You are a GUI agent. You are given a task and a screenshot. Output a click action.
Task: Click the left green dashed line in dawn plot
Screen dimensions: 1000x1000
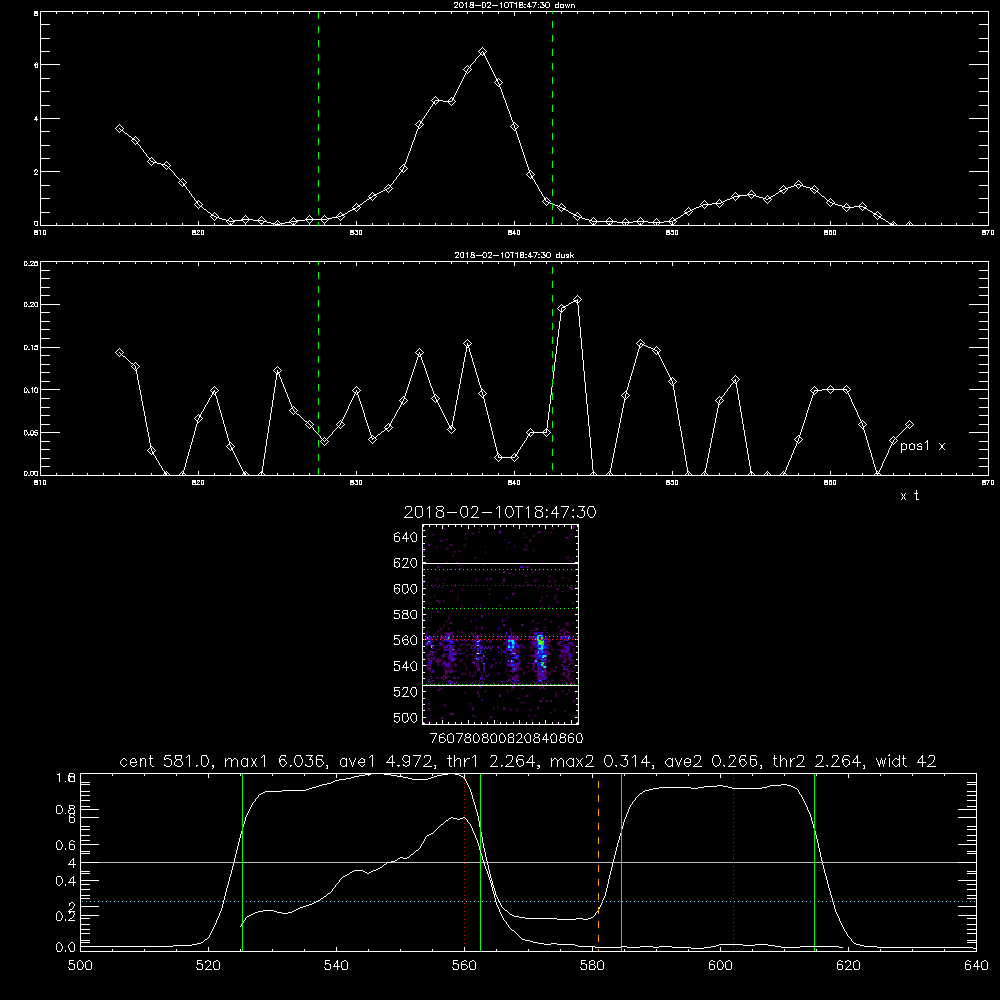click(x=318, y=119)
